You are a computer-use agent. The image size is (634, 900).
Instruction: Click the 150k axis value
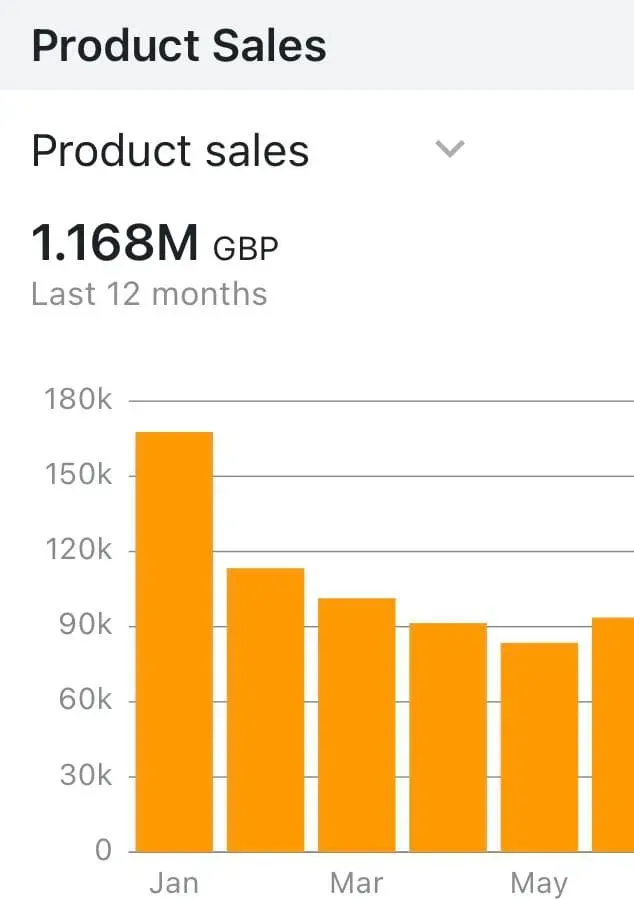[79, 475]
